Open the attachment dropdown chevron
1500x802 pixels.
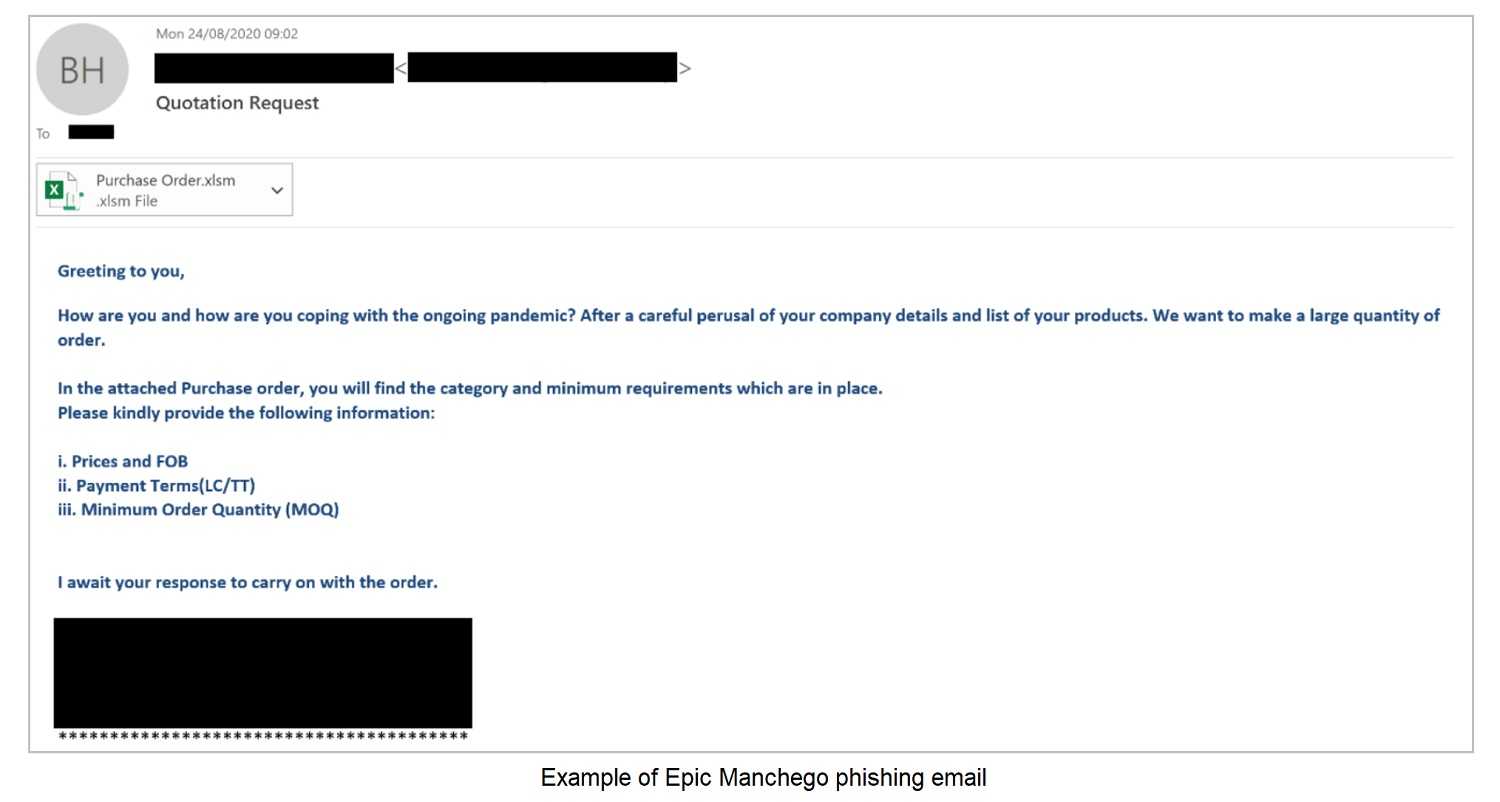[277, 190]
